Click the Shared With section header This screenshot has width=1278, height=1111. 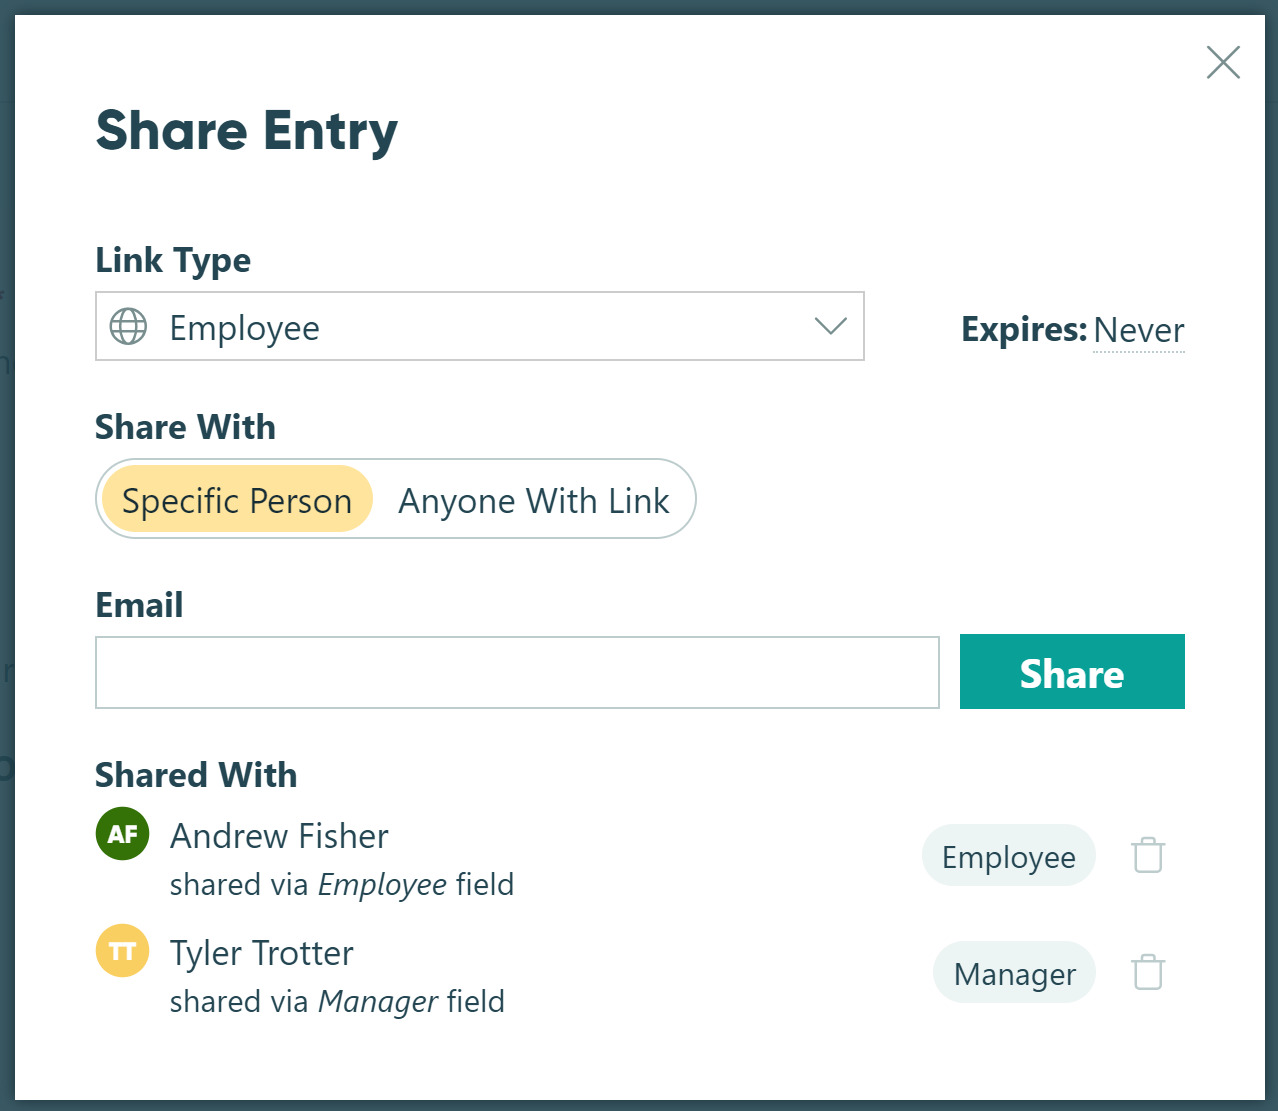coord(196,775)
